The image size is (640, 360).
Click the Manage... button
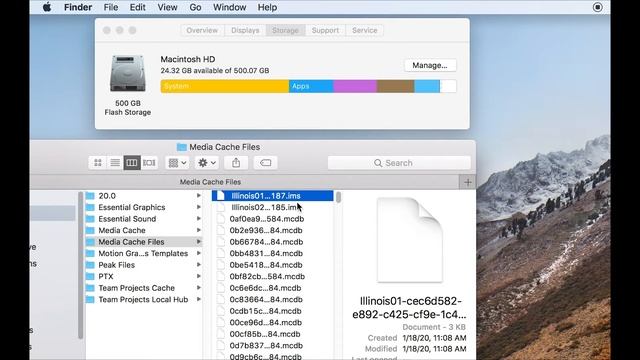[x=430, y=65]
